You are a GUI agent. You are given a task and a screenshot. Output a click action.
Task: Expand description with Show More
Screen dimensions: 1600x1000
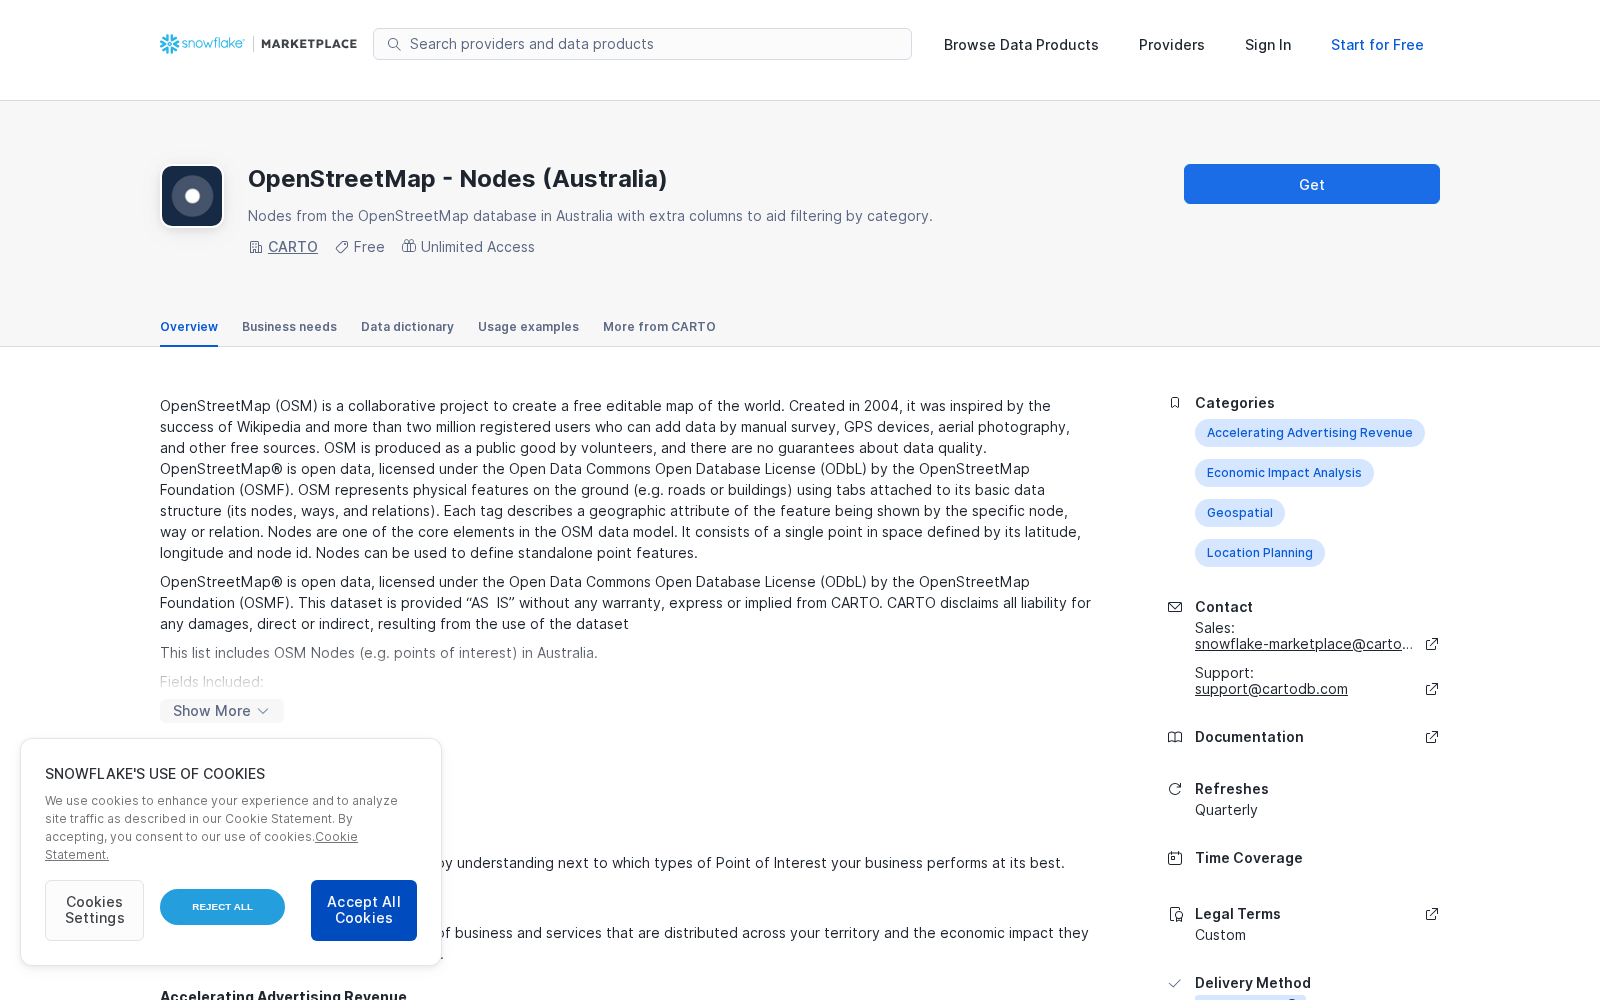222,711
